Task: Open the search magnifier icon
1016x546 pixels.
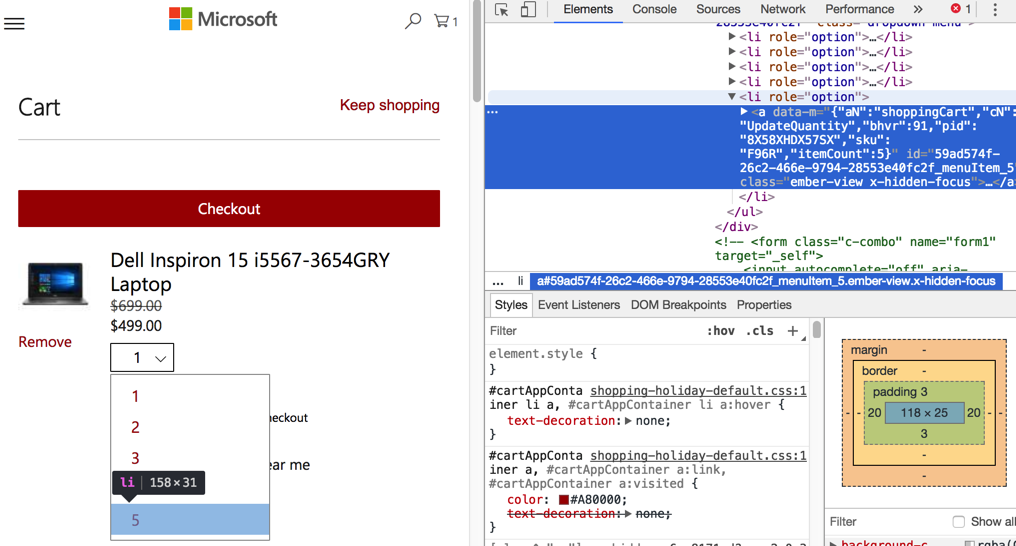Action: [x=413, y=21]
